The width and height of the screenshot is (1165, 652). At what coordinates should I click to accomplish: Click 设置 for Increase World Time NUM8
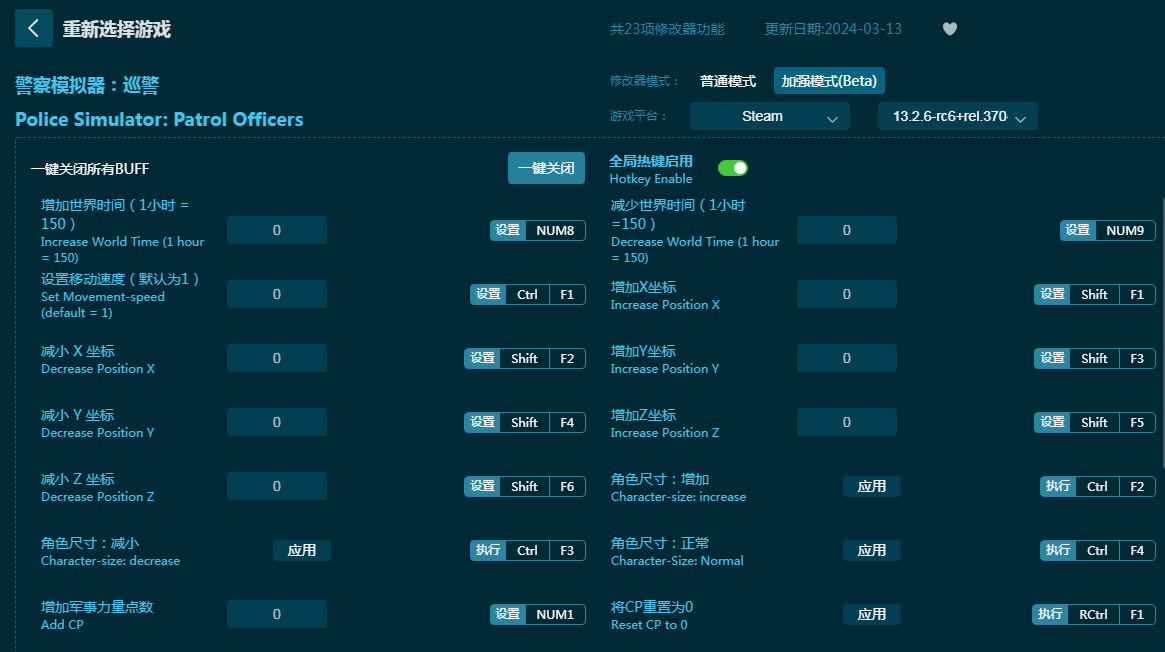pyautogui.click(x=508, y=230)
